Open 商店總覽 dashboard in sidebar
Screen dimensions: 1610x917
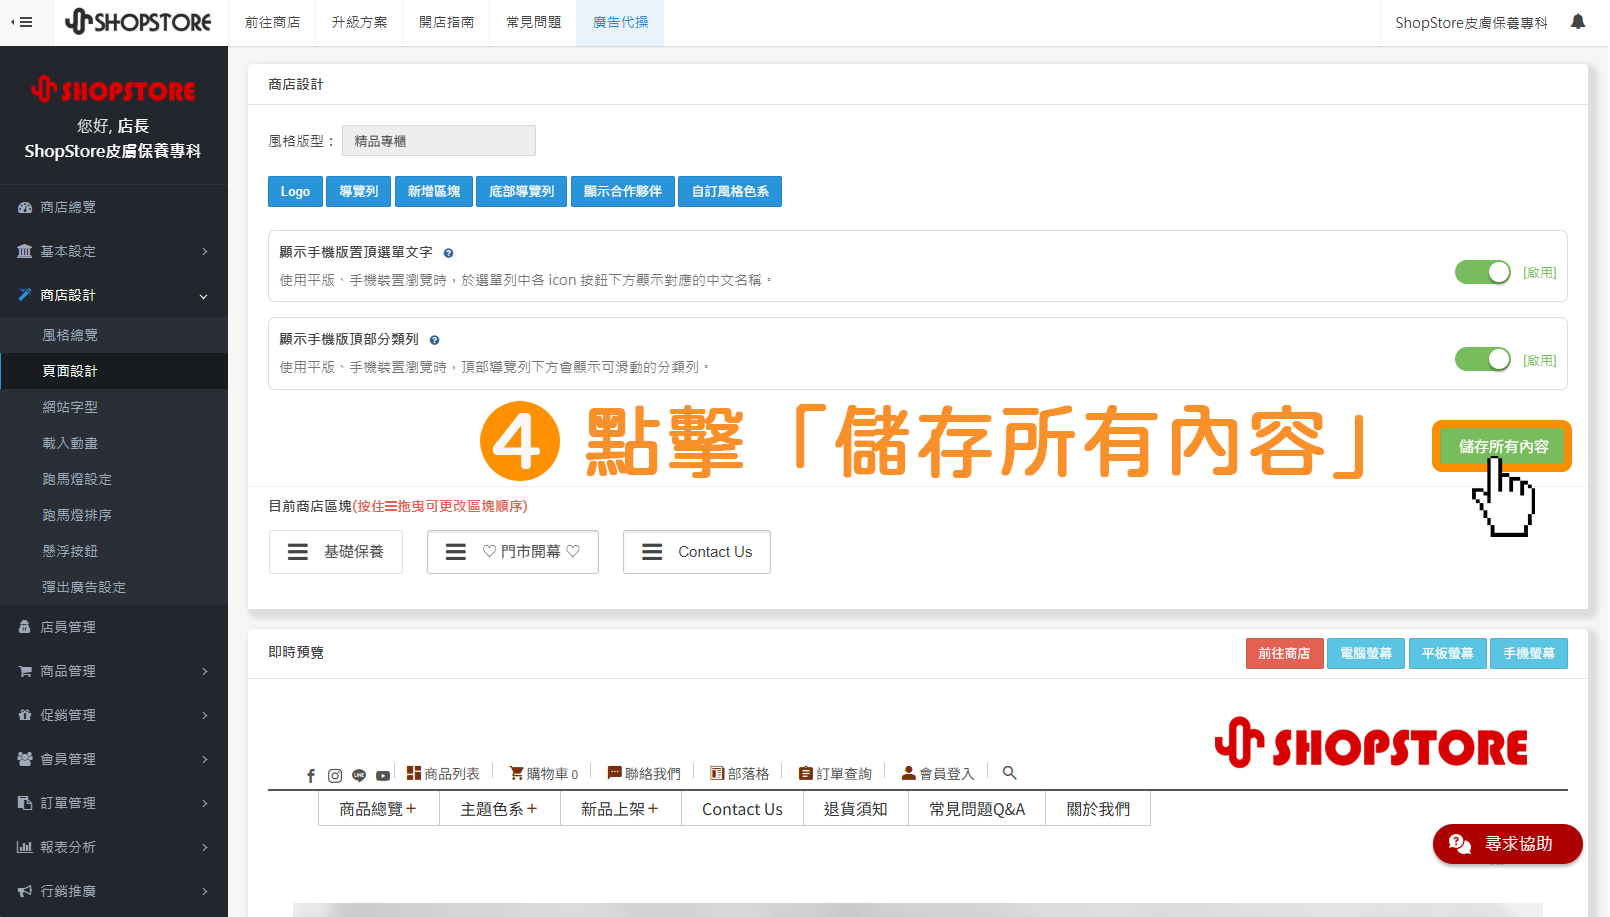[114, 207]
